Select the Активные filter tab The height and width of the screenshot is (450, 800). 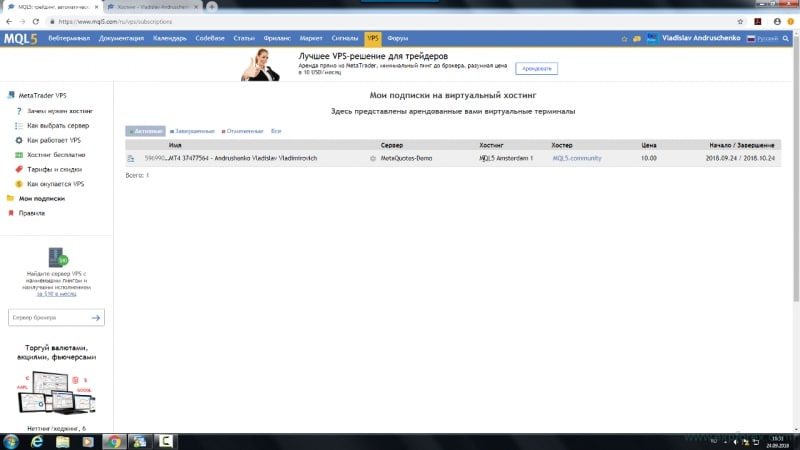[x=145, y=131]
